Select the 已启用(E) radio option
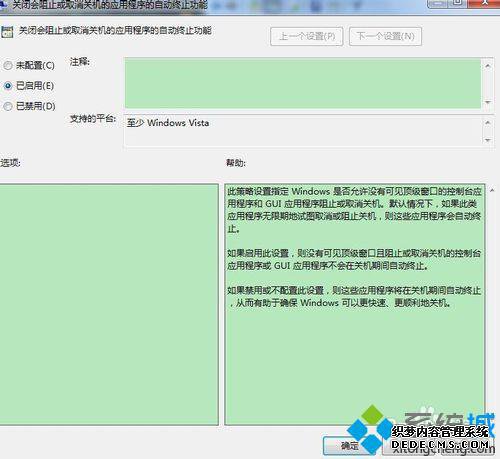The width and height of the screenshot is (500, 459). coord(8,86)
